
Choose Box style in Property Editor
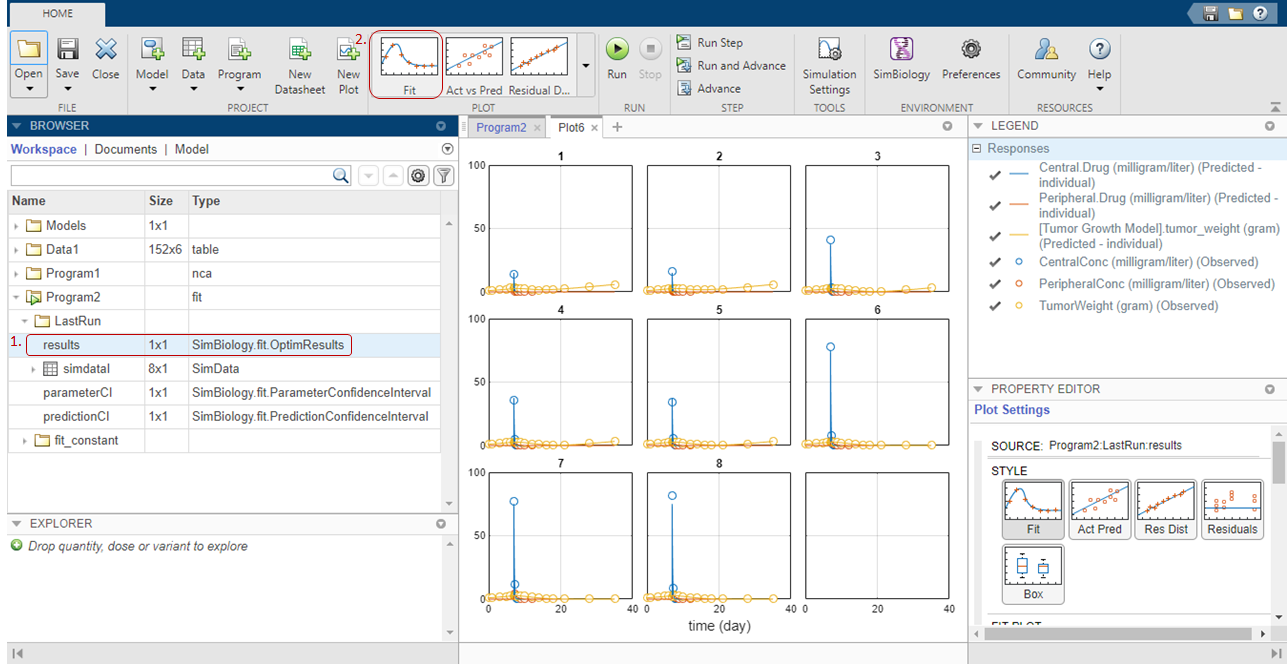coord(1033,575)
